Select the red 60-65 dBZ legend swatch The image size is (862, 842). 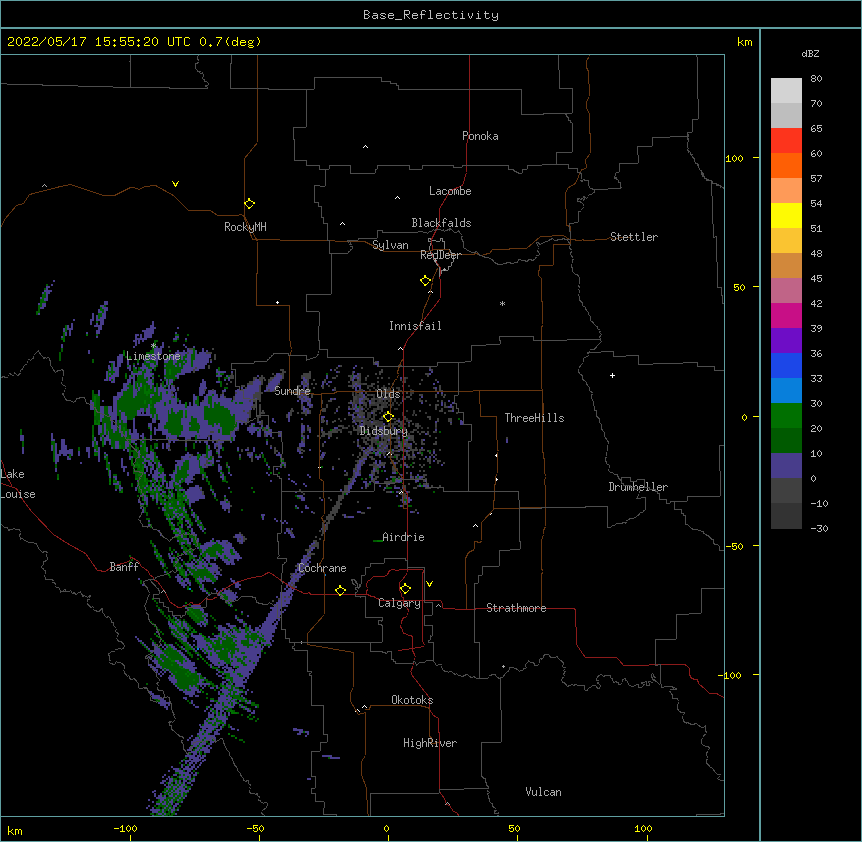tap(786, 140)
